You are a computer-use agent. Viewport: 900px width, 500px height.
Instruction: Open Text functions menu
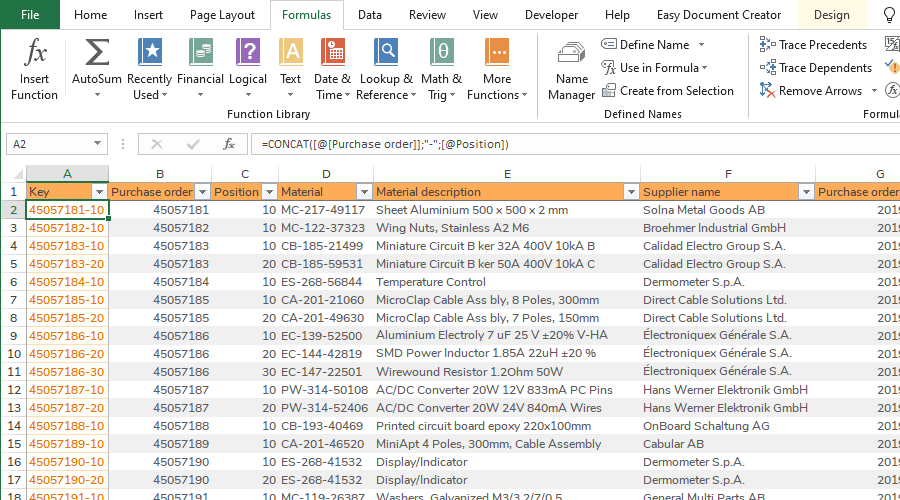[x=290, y=69]
